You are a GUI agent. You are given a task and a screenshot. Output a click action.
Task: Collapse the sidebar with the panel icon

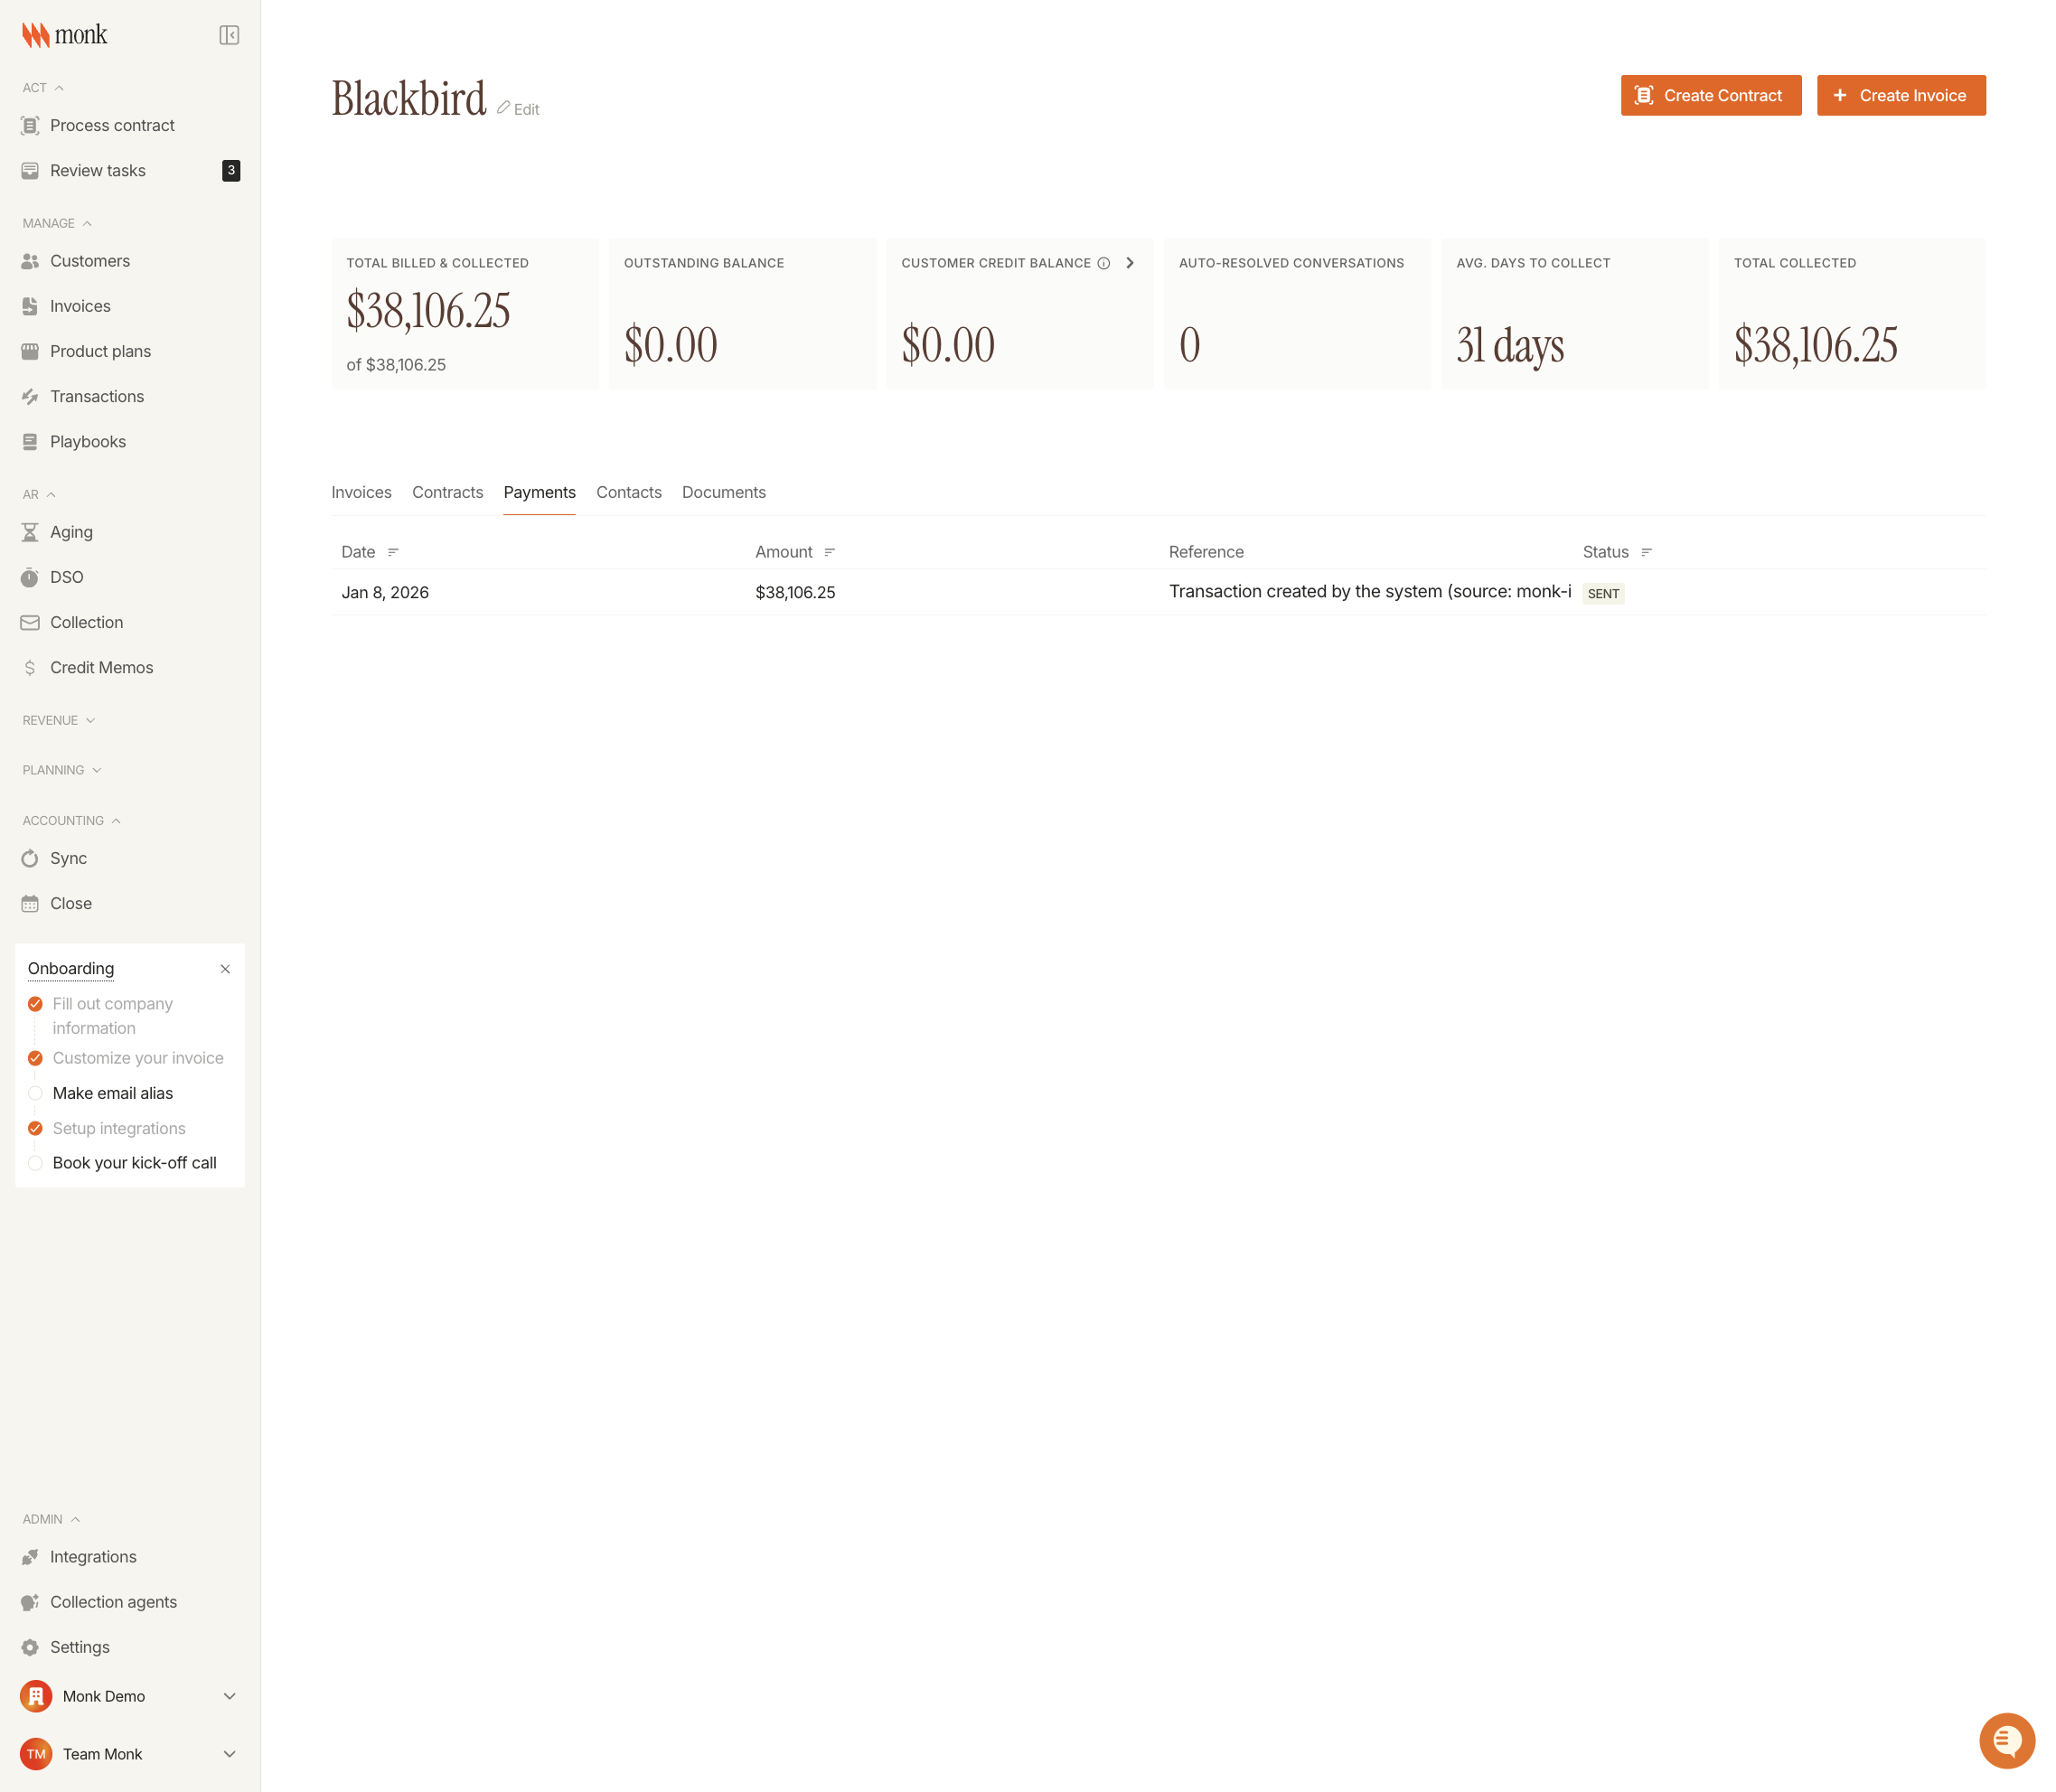pyautogui.click(x=229, y=34)
